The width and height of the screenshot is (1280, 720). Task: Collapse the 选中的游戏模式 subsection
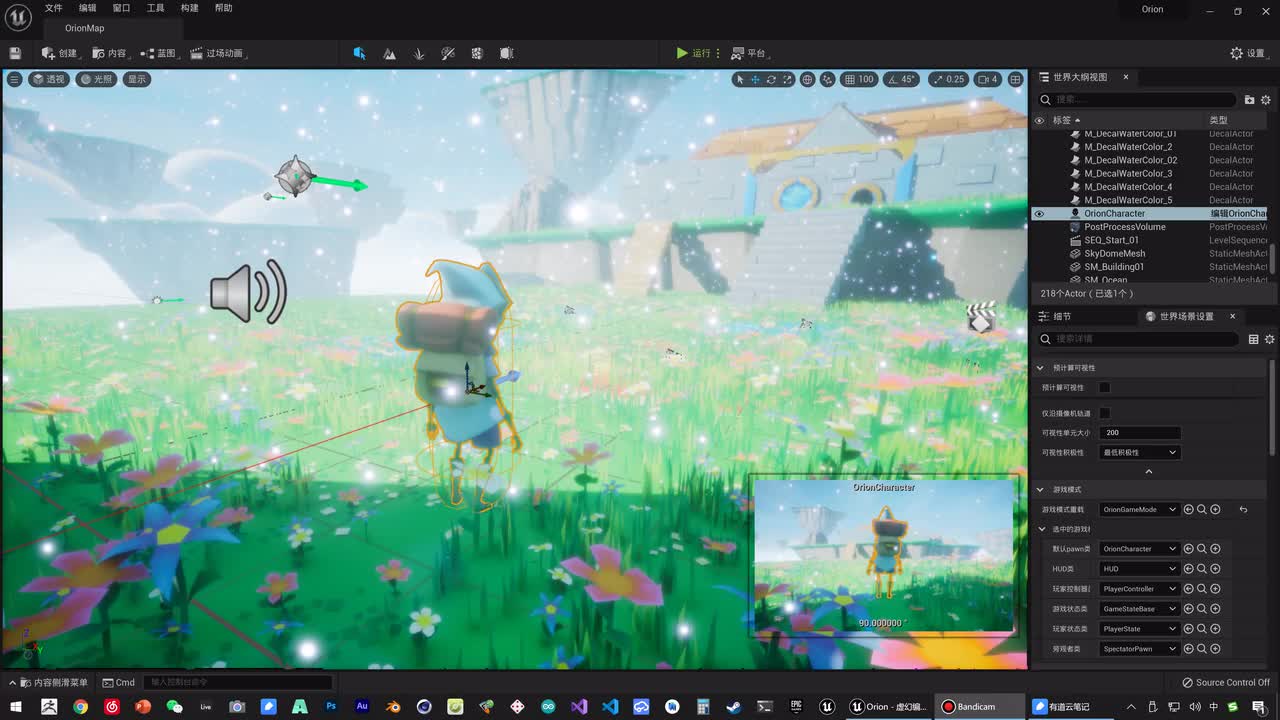(x=1043, y=529)
